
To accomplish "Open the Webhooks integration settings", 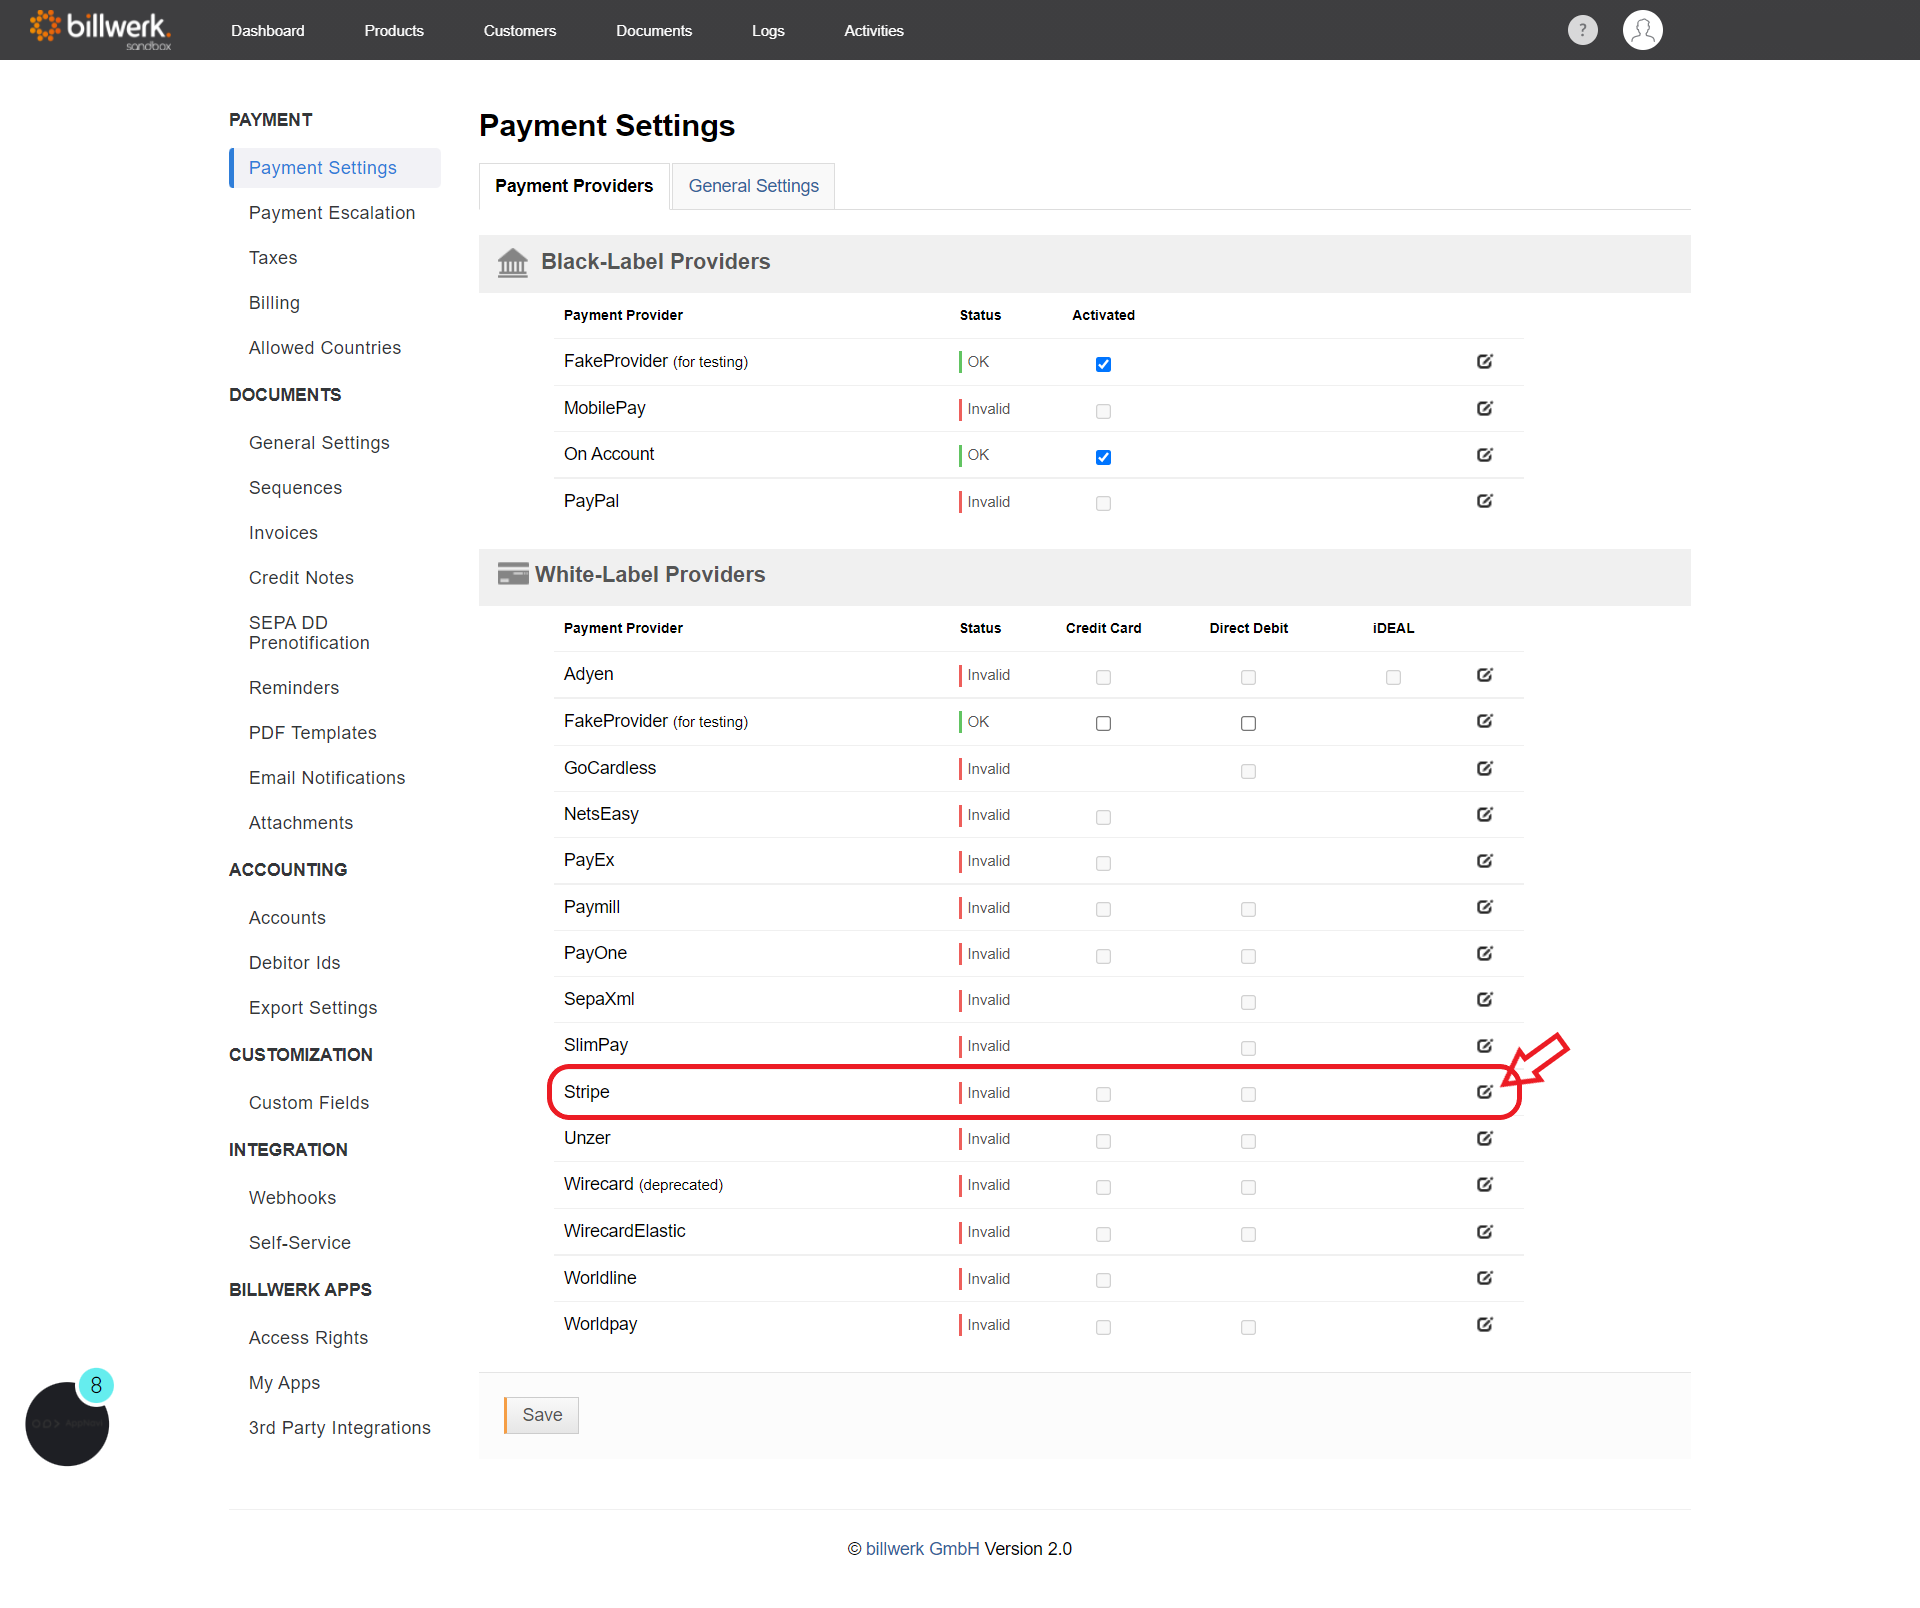I will [x=290, y=1198].
